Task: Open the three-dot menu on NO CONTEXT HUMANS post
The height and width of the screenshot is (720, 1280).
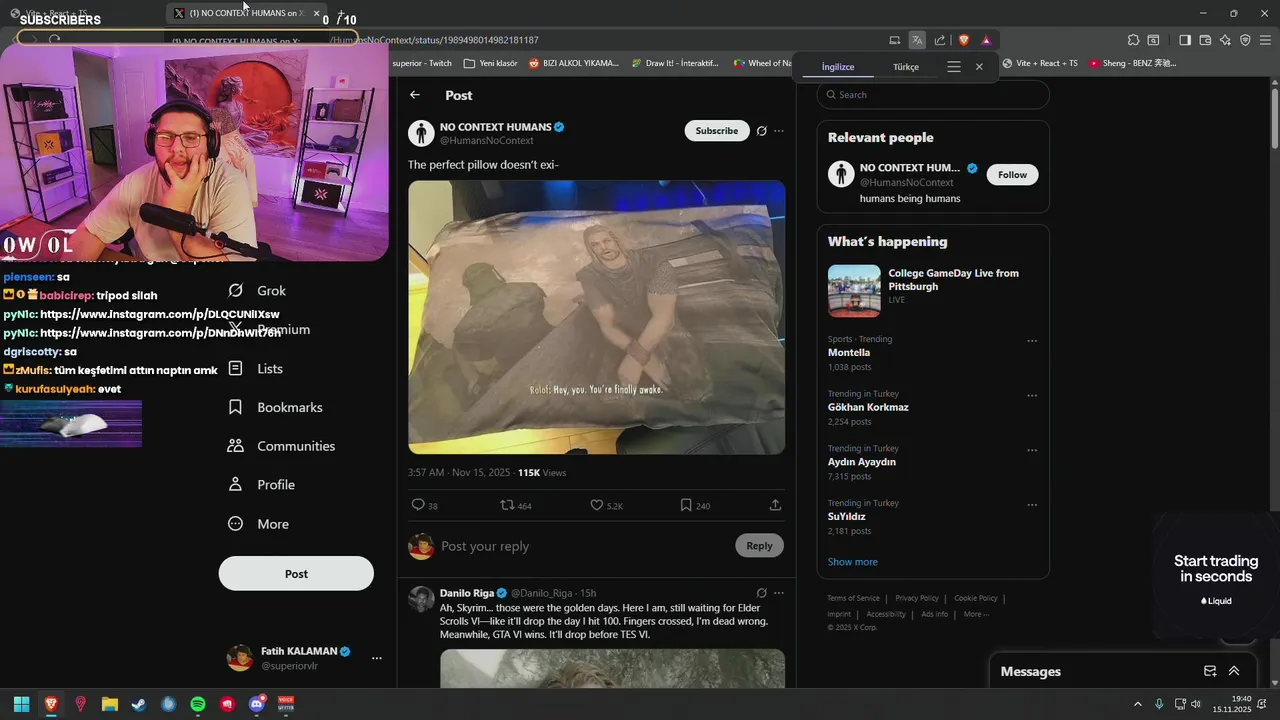Action: pyautogui.click(x=779, y=131)
